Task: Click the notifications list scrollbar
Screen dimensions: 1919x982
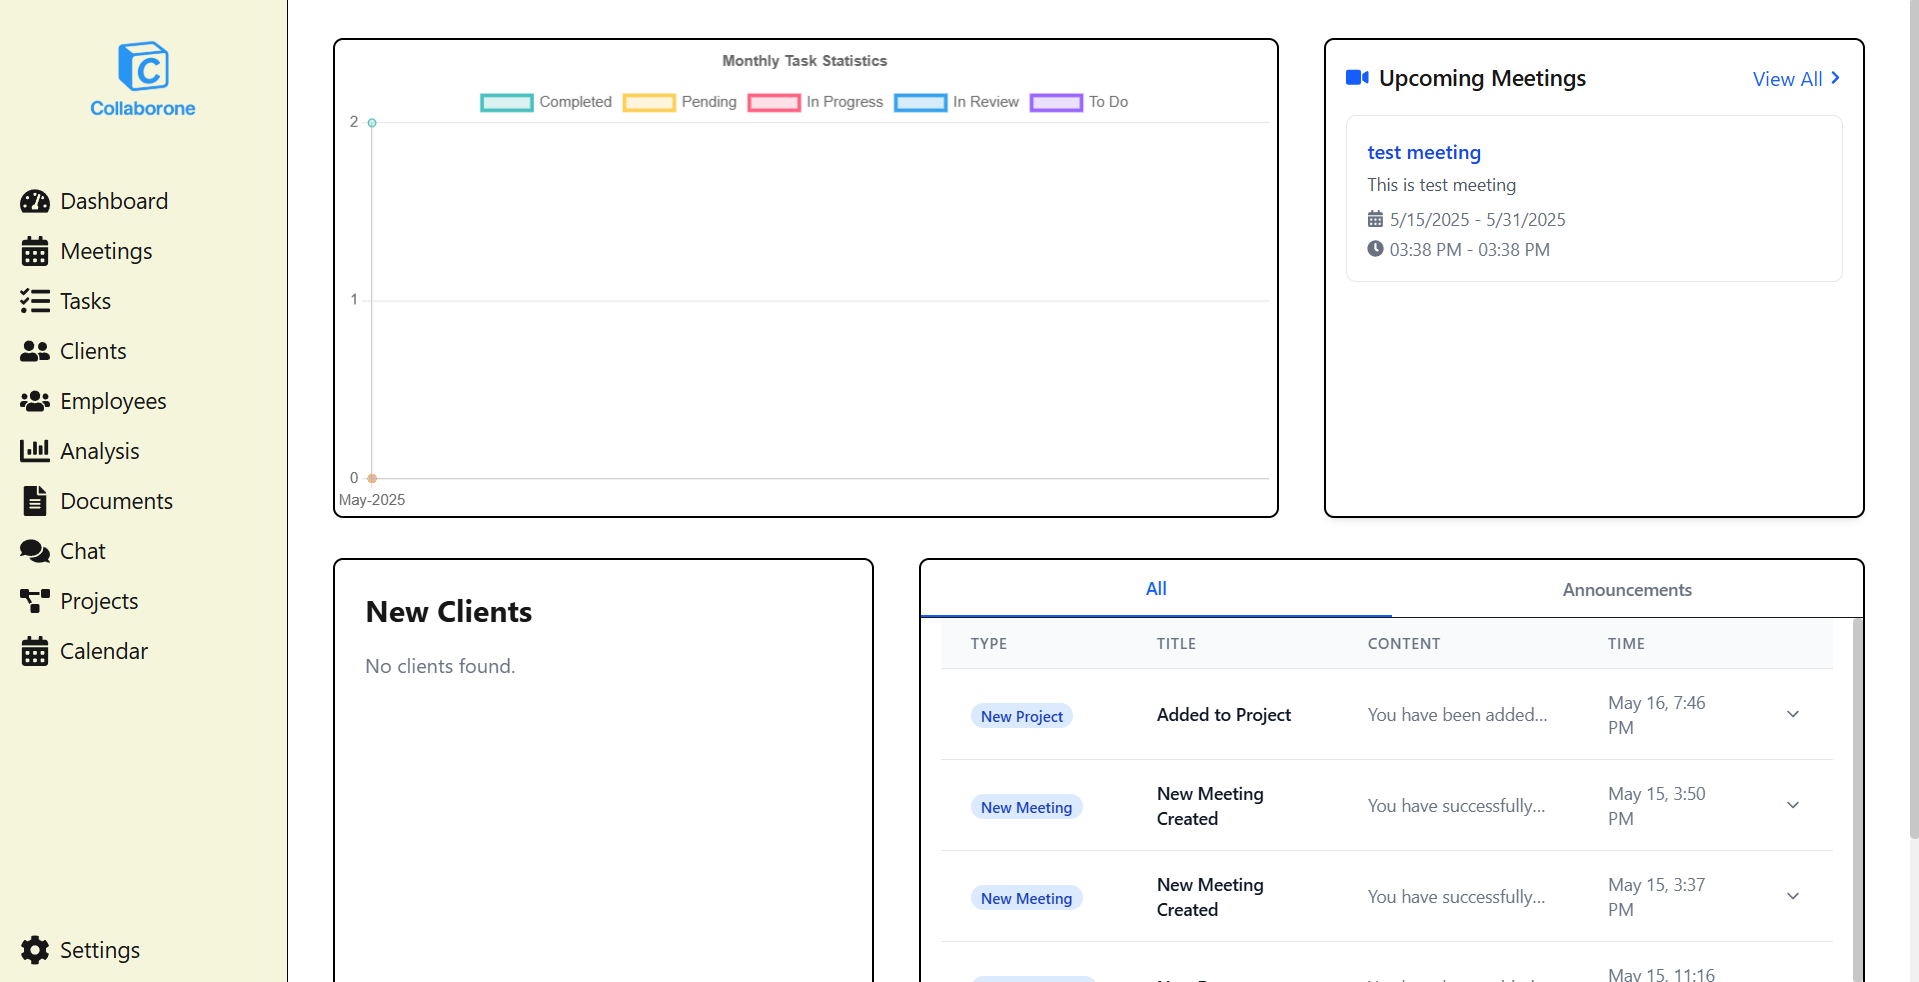Action: tap(1857, 800)
